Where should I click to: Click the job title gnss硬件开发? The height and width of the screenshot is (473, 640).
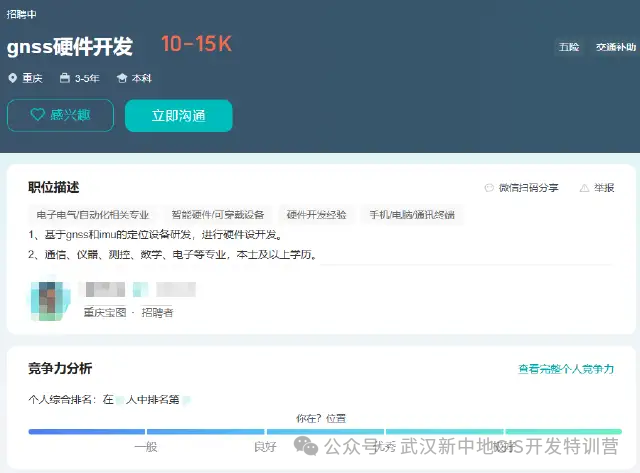click(x=70, y=46)
